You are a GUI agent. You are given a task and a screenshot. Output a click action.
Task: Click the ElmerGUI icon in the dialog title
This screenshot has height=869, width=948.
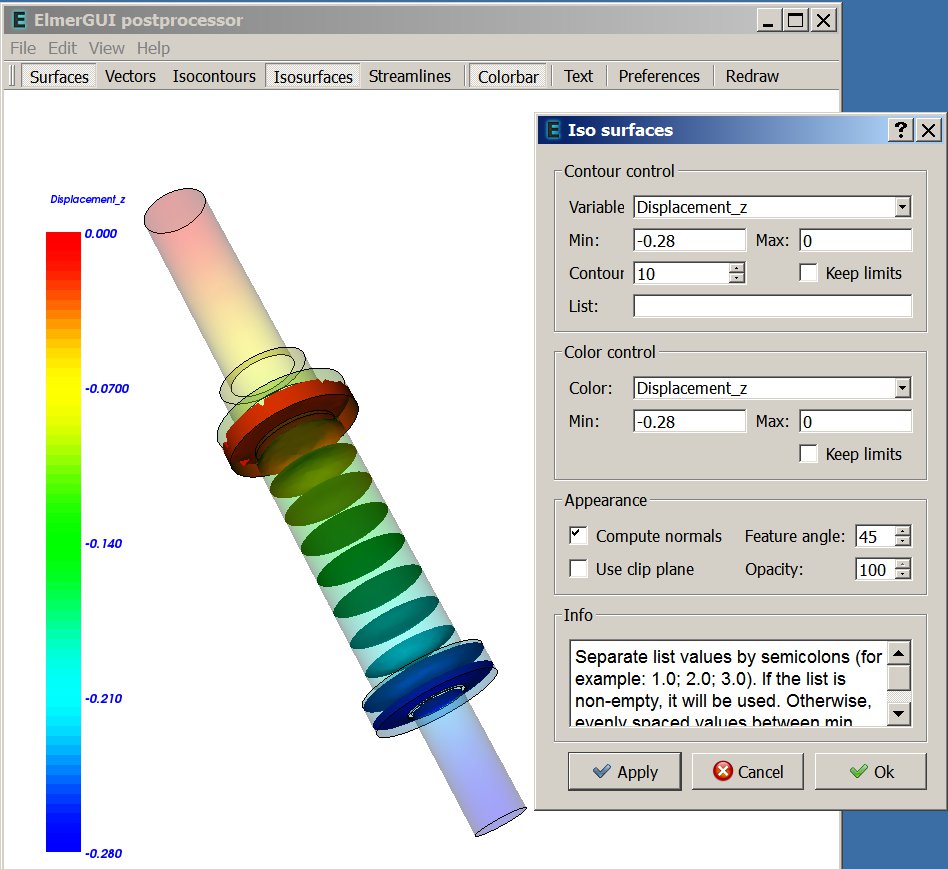(x=553, y=130)
